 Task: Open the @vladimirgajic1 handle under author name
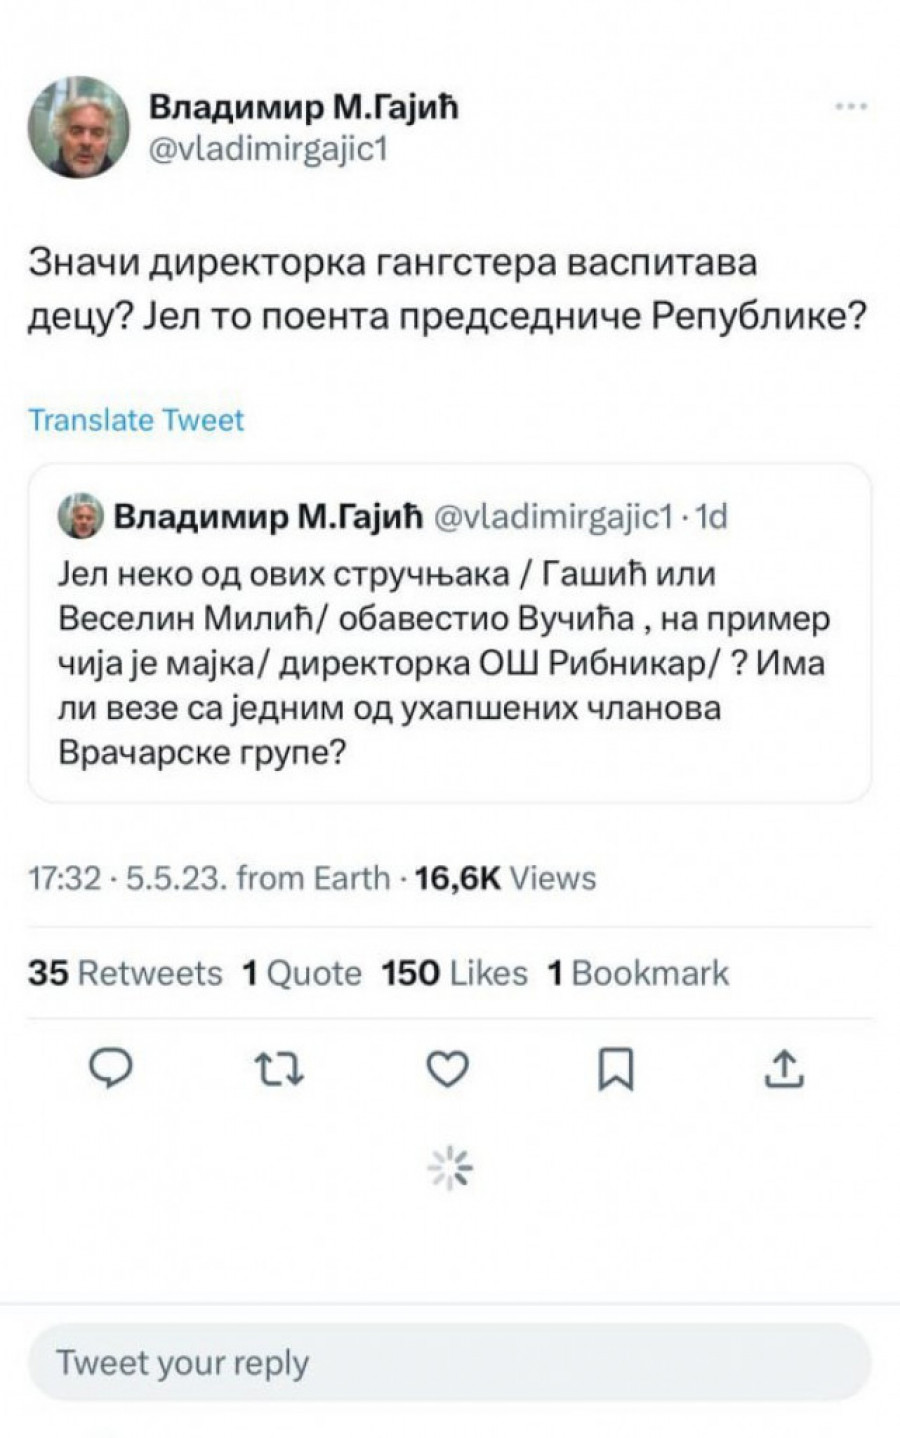pyautogui.click(x=267, y=149)
